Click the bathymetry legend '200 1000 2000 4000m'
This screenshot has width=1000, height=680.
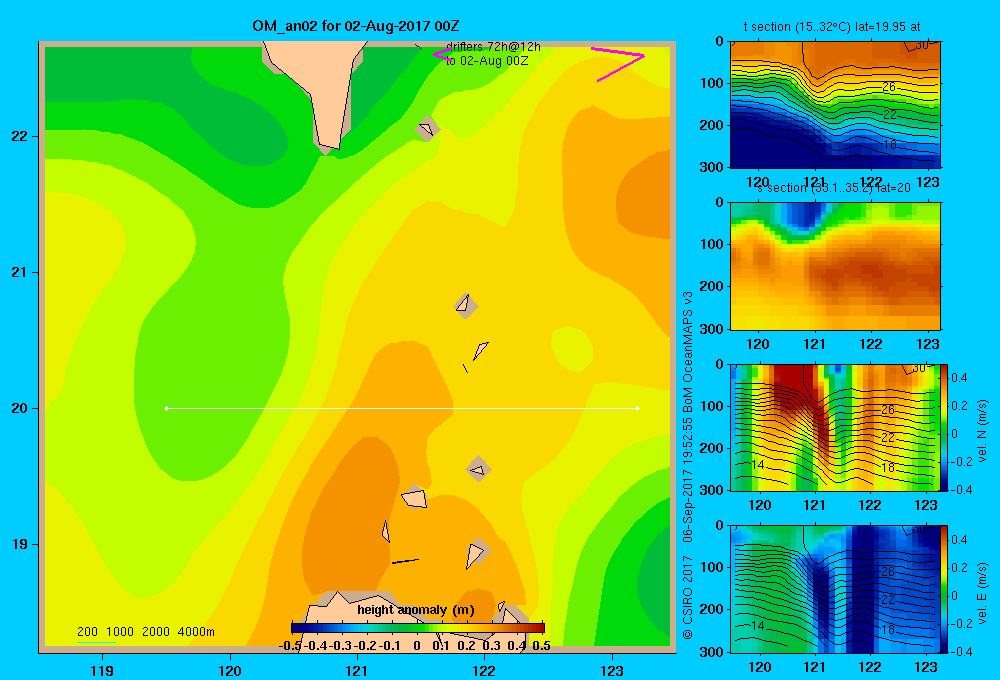click(145, 632)
